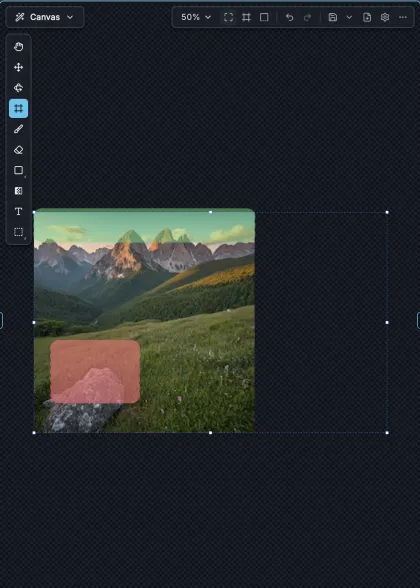420x588 pixels.
Task: Select the Eraser tool
Action: coord(18,150)
